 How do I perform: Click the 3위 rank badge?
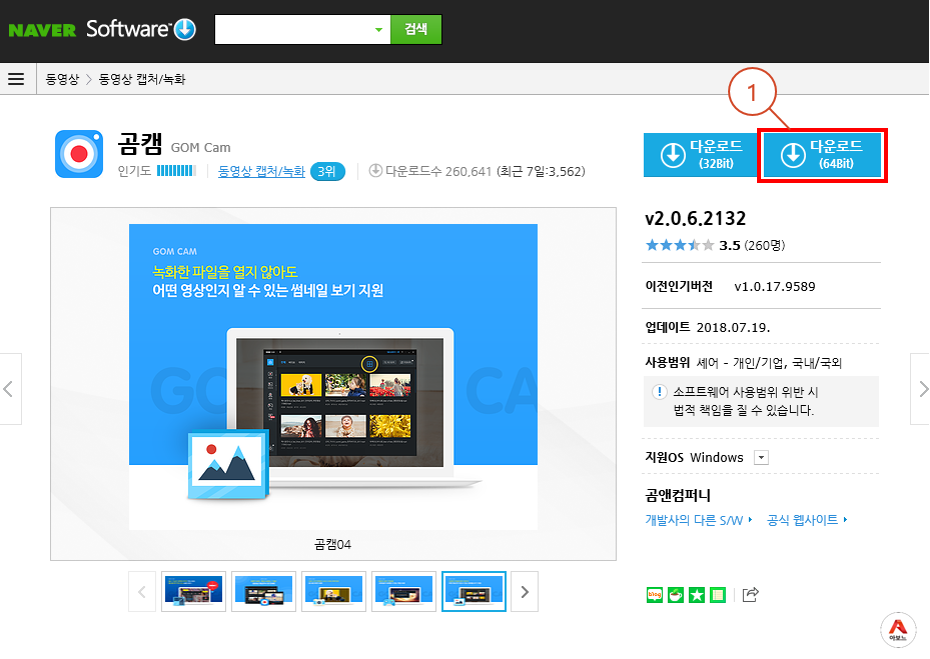327,171
